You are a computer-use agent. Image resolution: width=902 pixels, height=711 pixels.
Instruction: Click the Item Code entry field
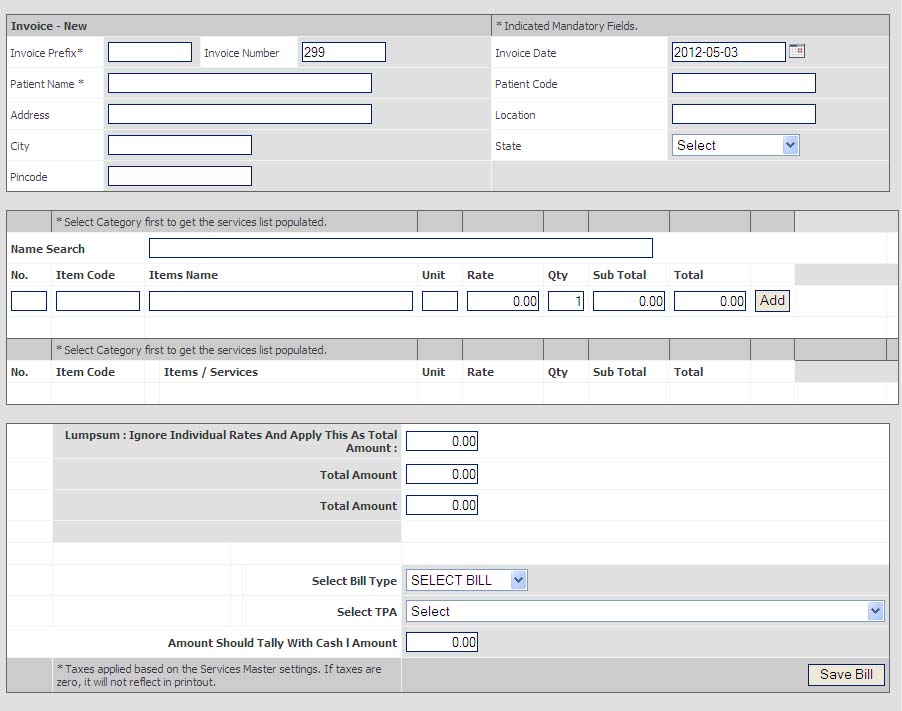coord(97,301)
